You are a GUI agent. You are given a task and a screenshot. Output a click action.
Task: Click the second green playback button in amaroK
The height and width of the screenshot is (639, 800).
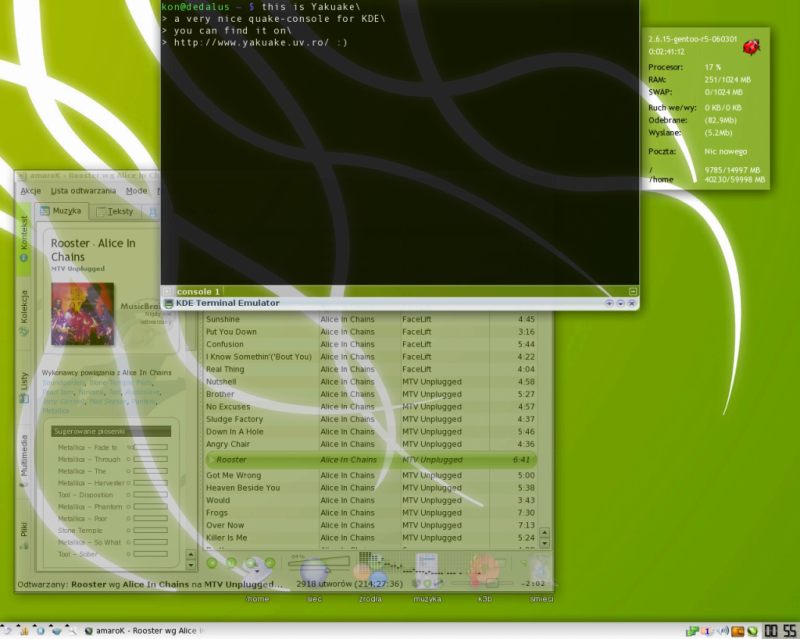231,563
